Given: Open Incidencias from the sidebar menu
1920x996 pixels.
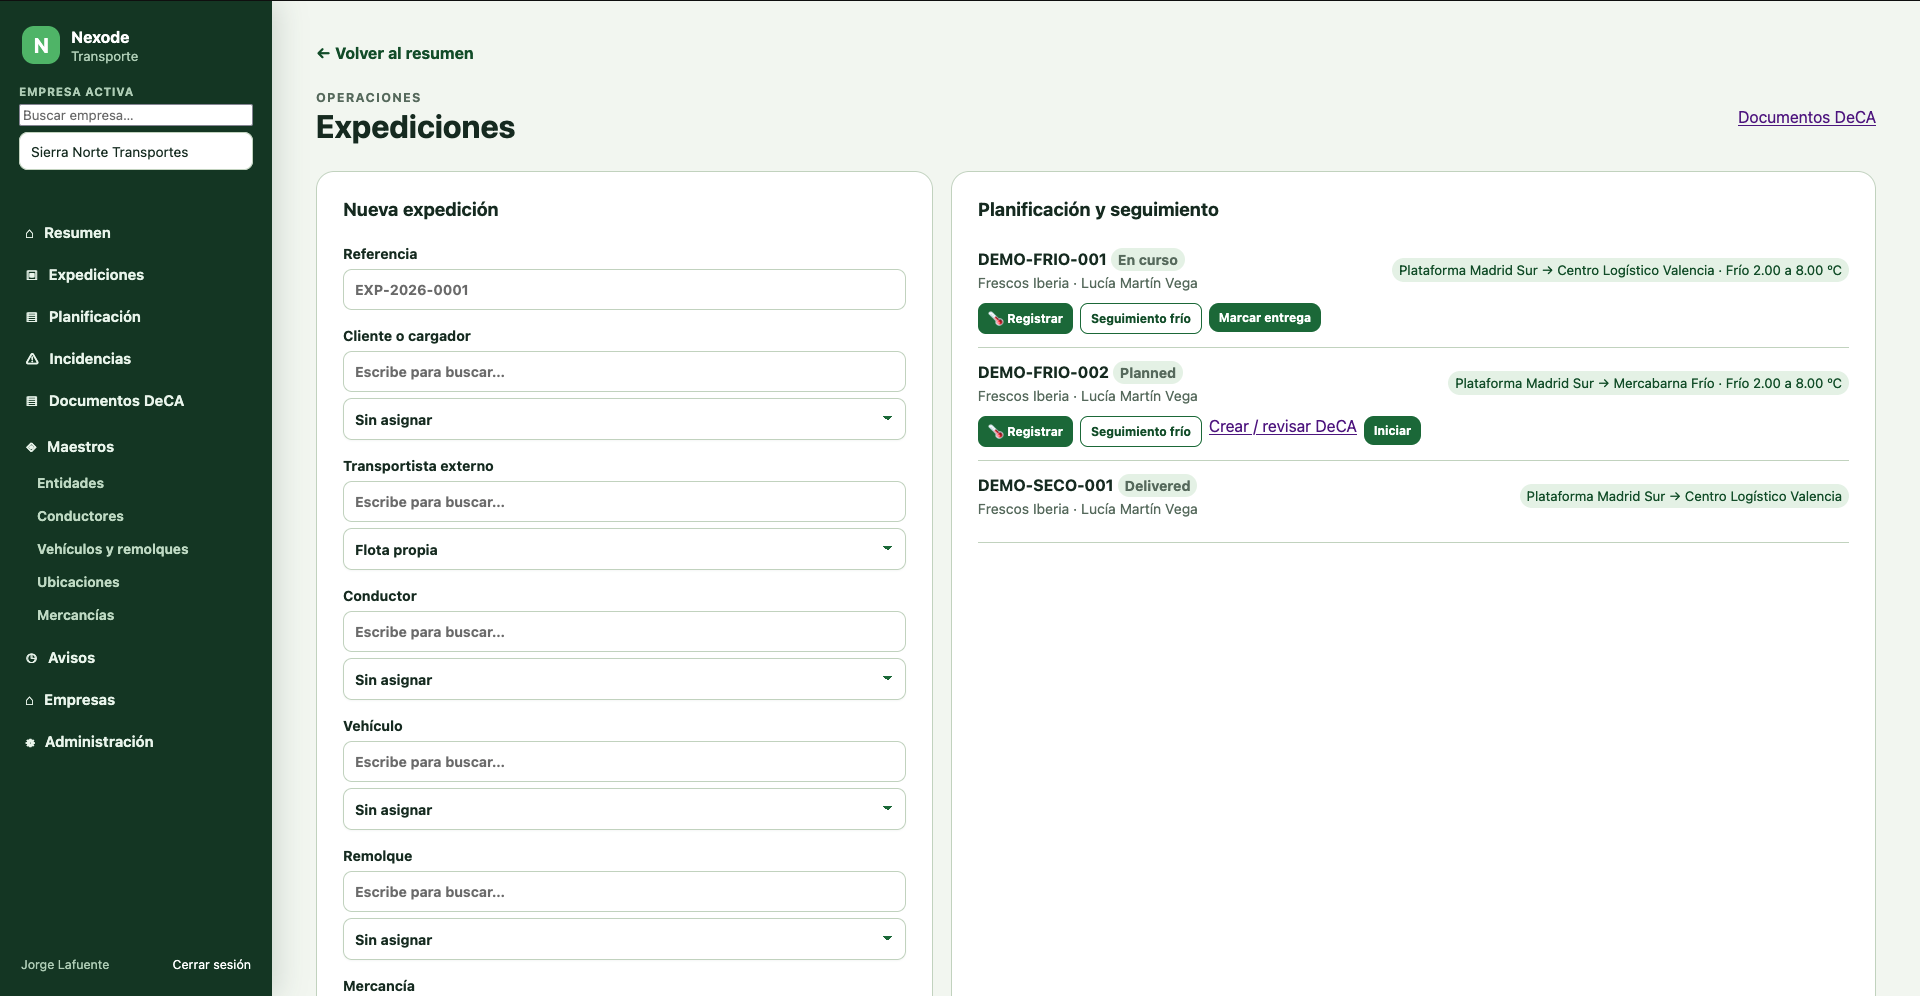Looking at the screenshot, I should [90, 359].
